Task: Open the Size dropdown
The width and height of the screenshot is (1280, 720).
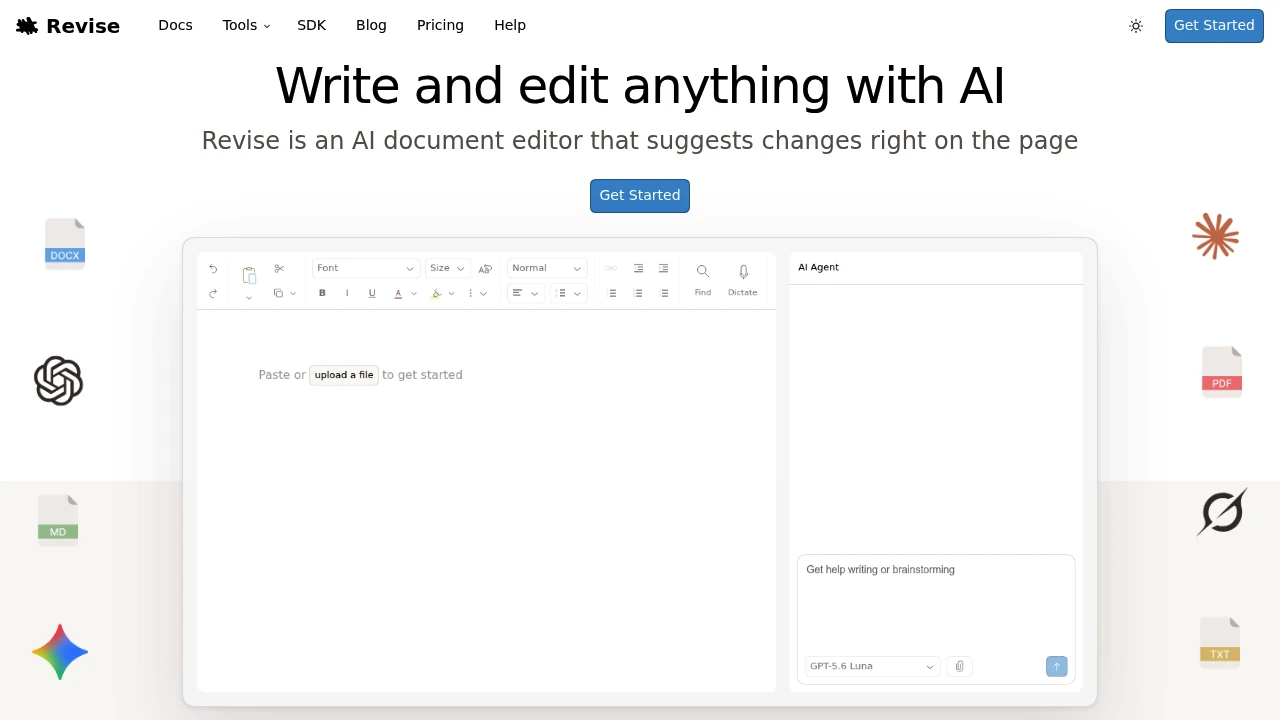Action: coord(447,268)
